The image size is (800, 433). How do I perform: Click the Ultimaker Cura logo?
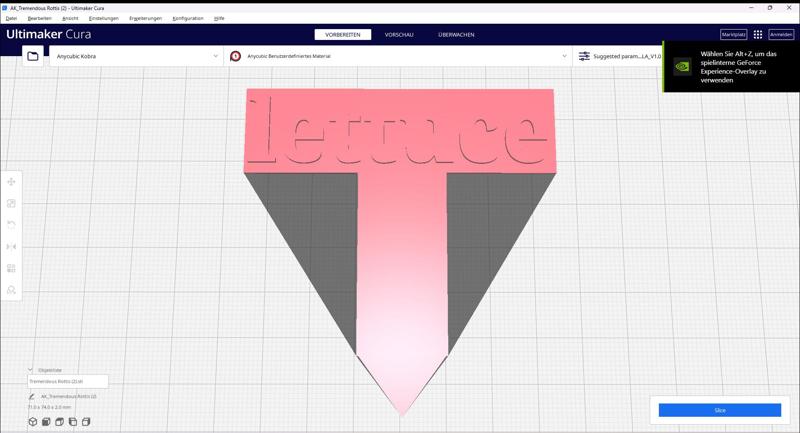point(48,34)
